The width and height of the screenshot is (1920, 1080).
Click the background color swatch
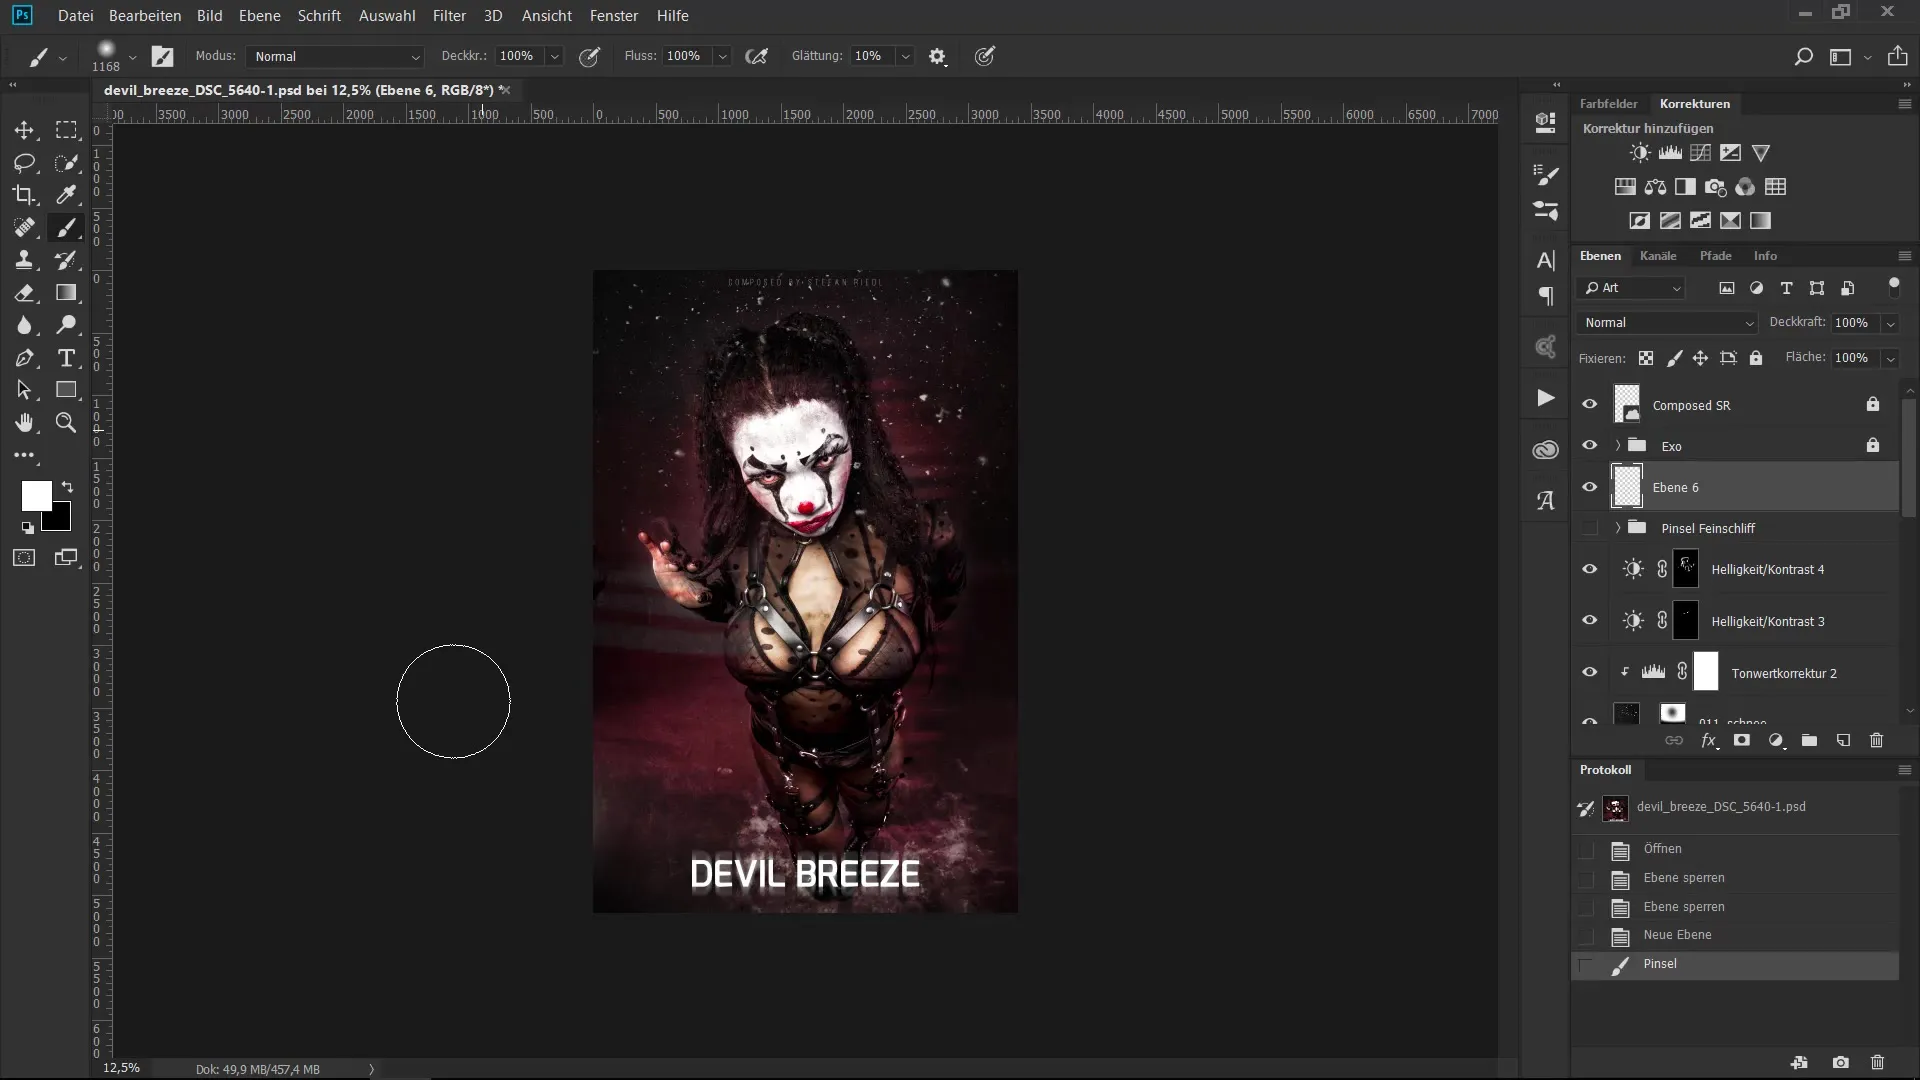point(60,522)
